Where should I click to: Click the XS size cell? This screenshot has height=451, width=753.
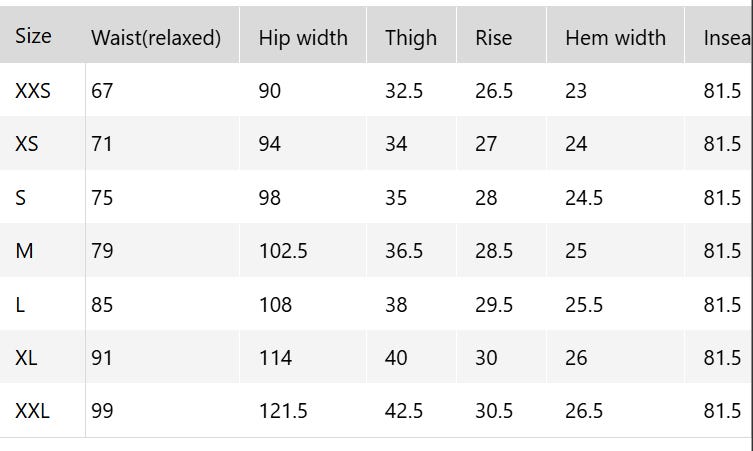tap(27, 144)
